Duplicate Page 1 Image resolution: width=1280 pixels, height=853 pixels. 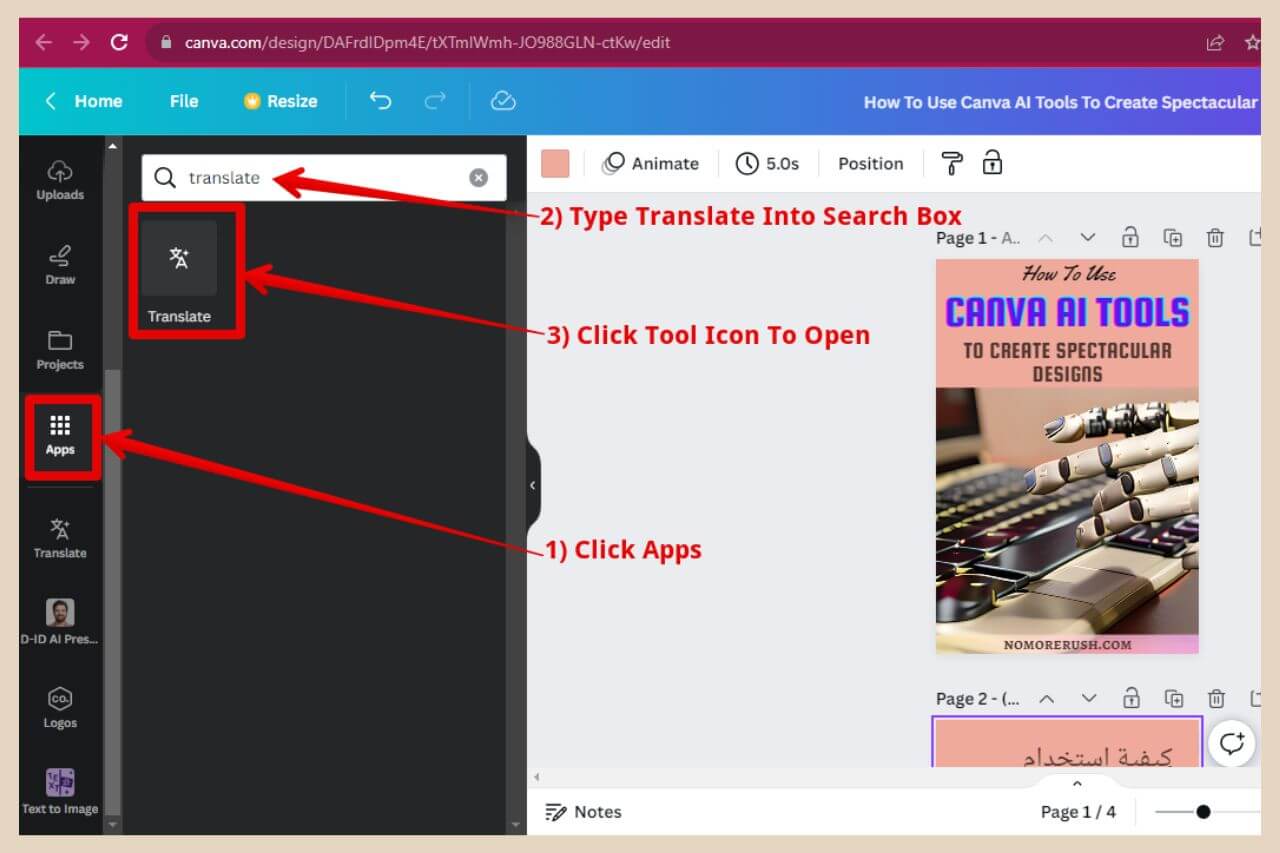point(1173,238)
